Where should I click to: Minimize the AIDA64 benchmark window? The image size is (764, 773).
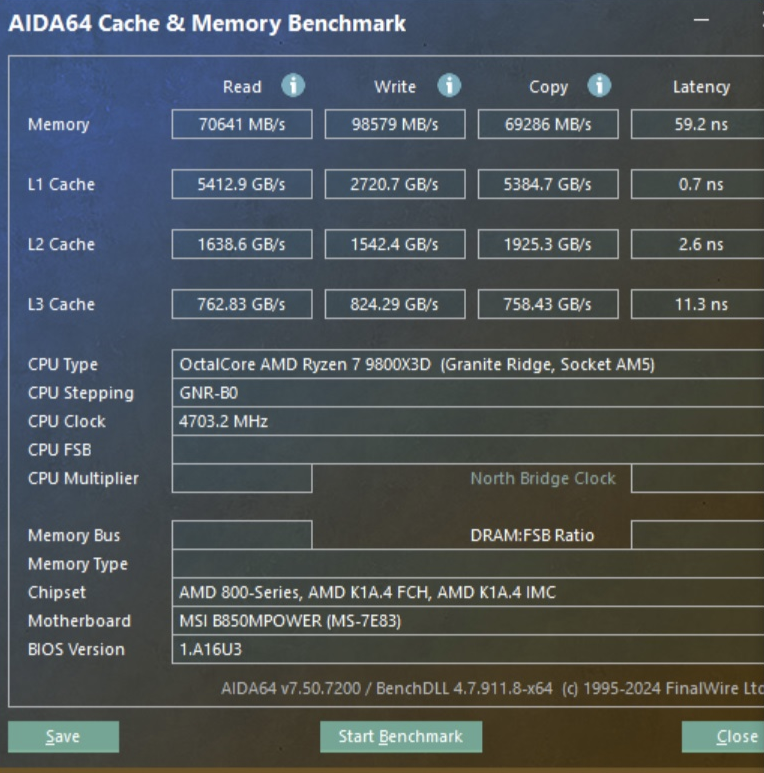tap(701, 20)
